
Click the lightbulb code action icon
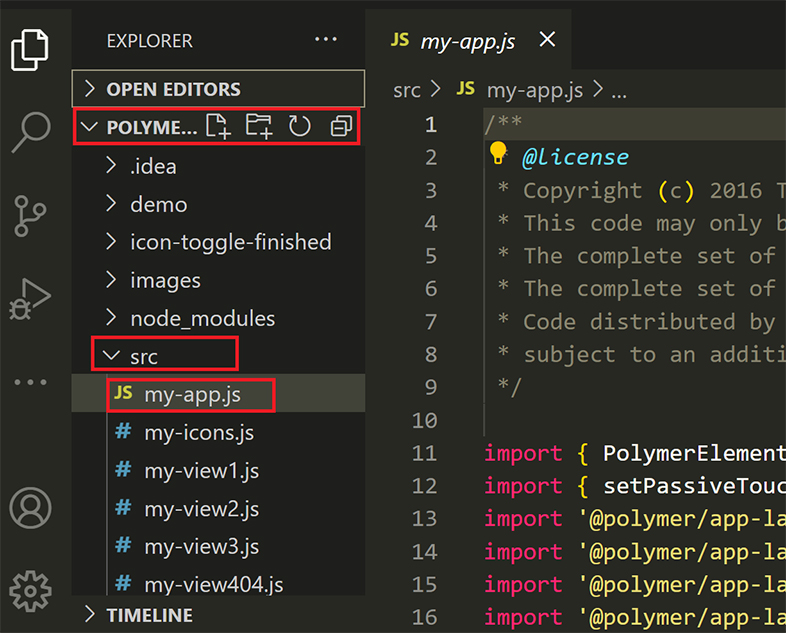click(498, 153)
